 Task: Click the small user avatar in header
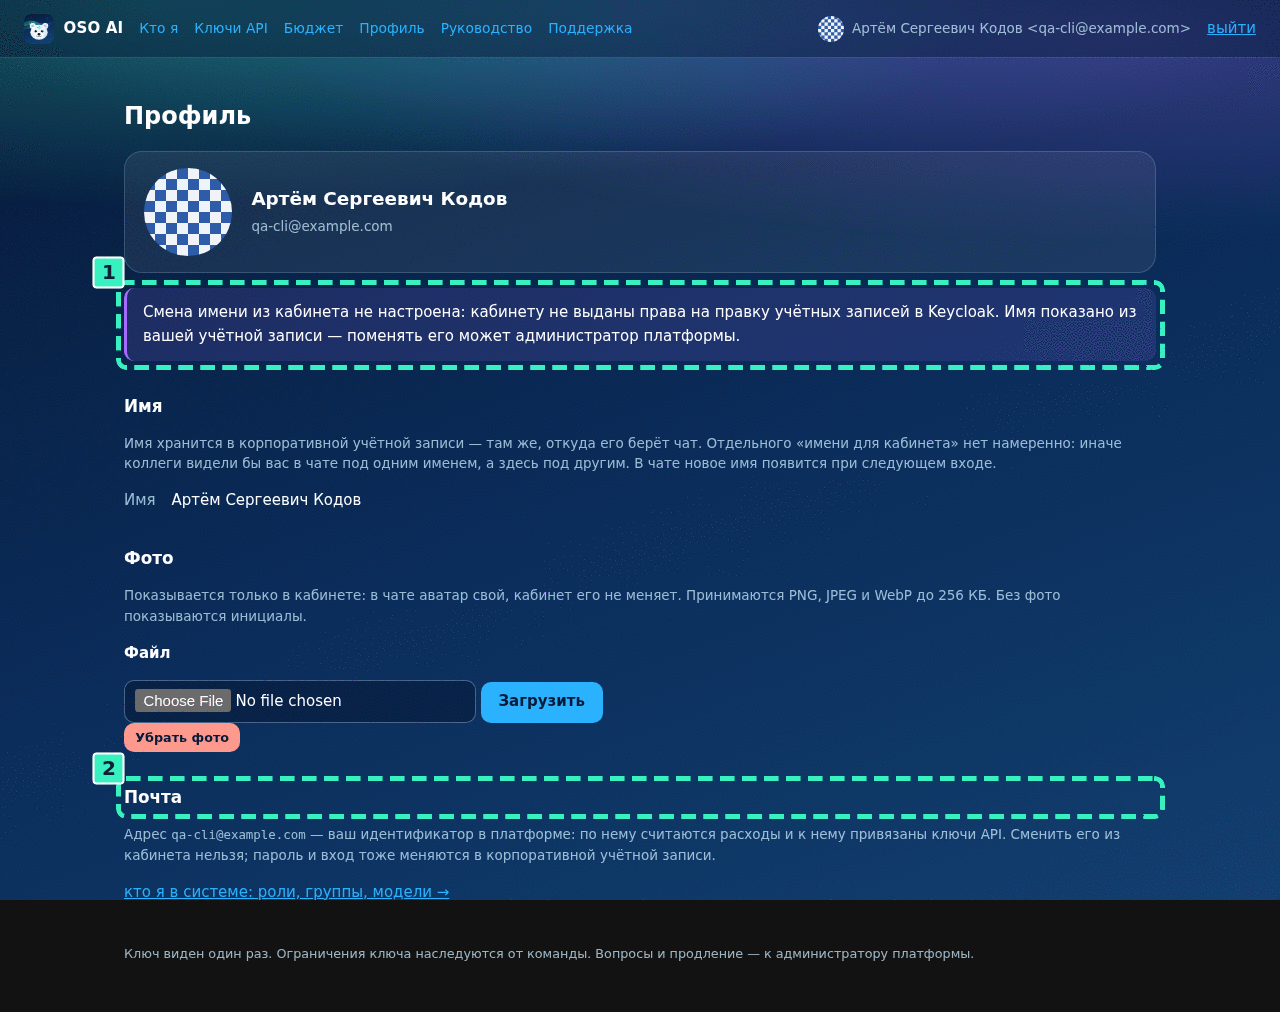[831, 29]
